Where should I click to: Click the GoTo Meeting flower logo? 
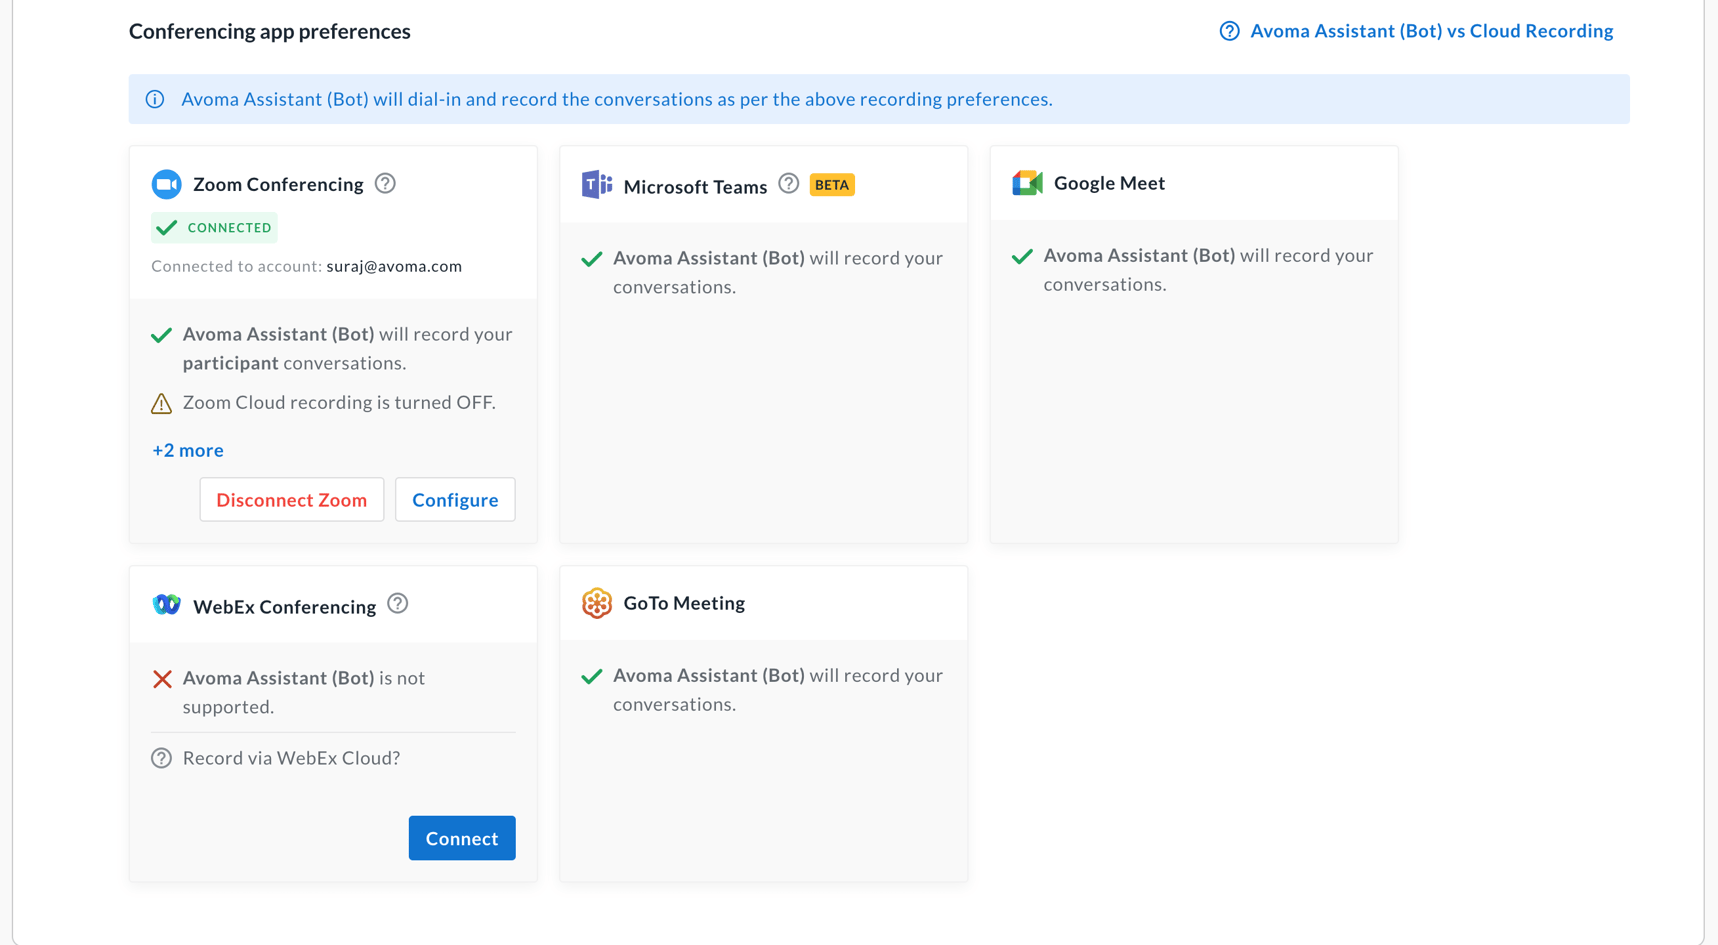pos(596,603)
